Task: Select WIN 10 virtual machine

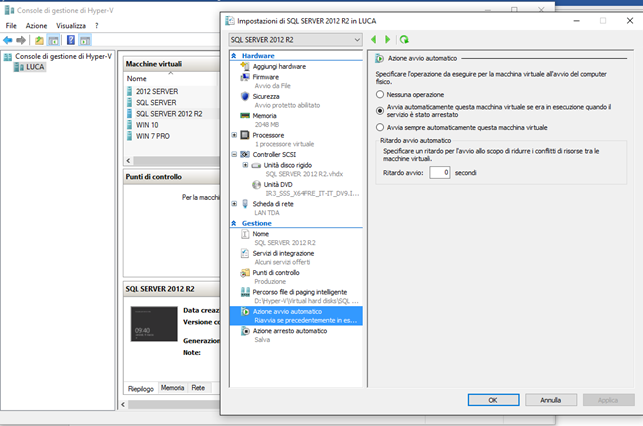Action: [x=147, y=125]
